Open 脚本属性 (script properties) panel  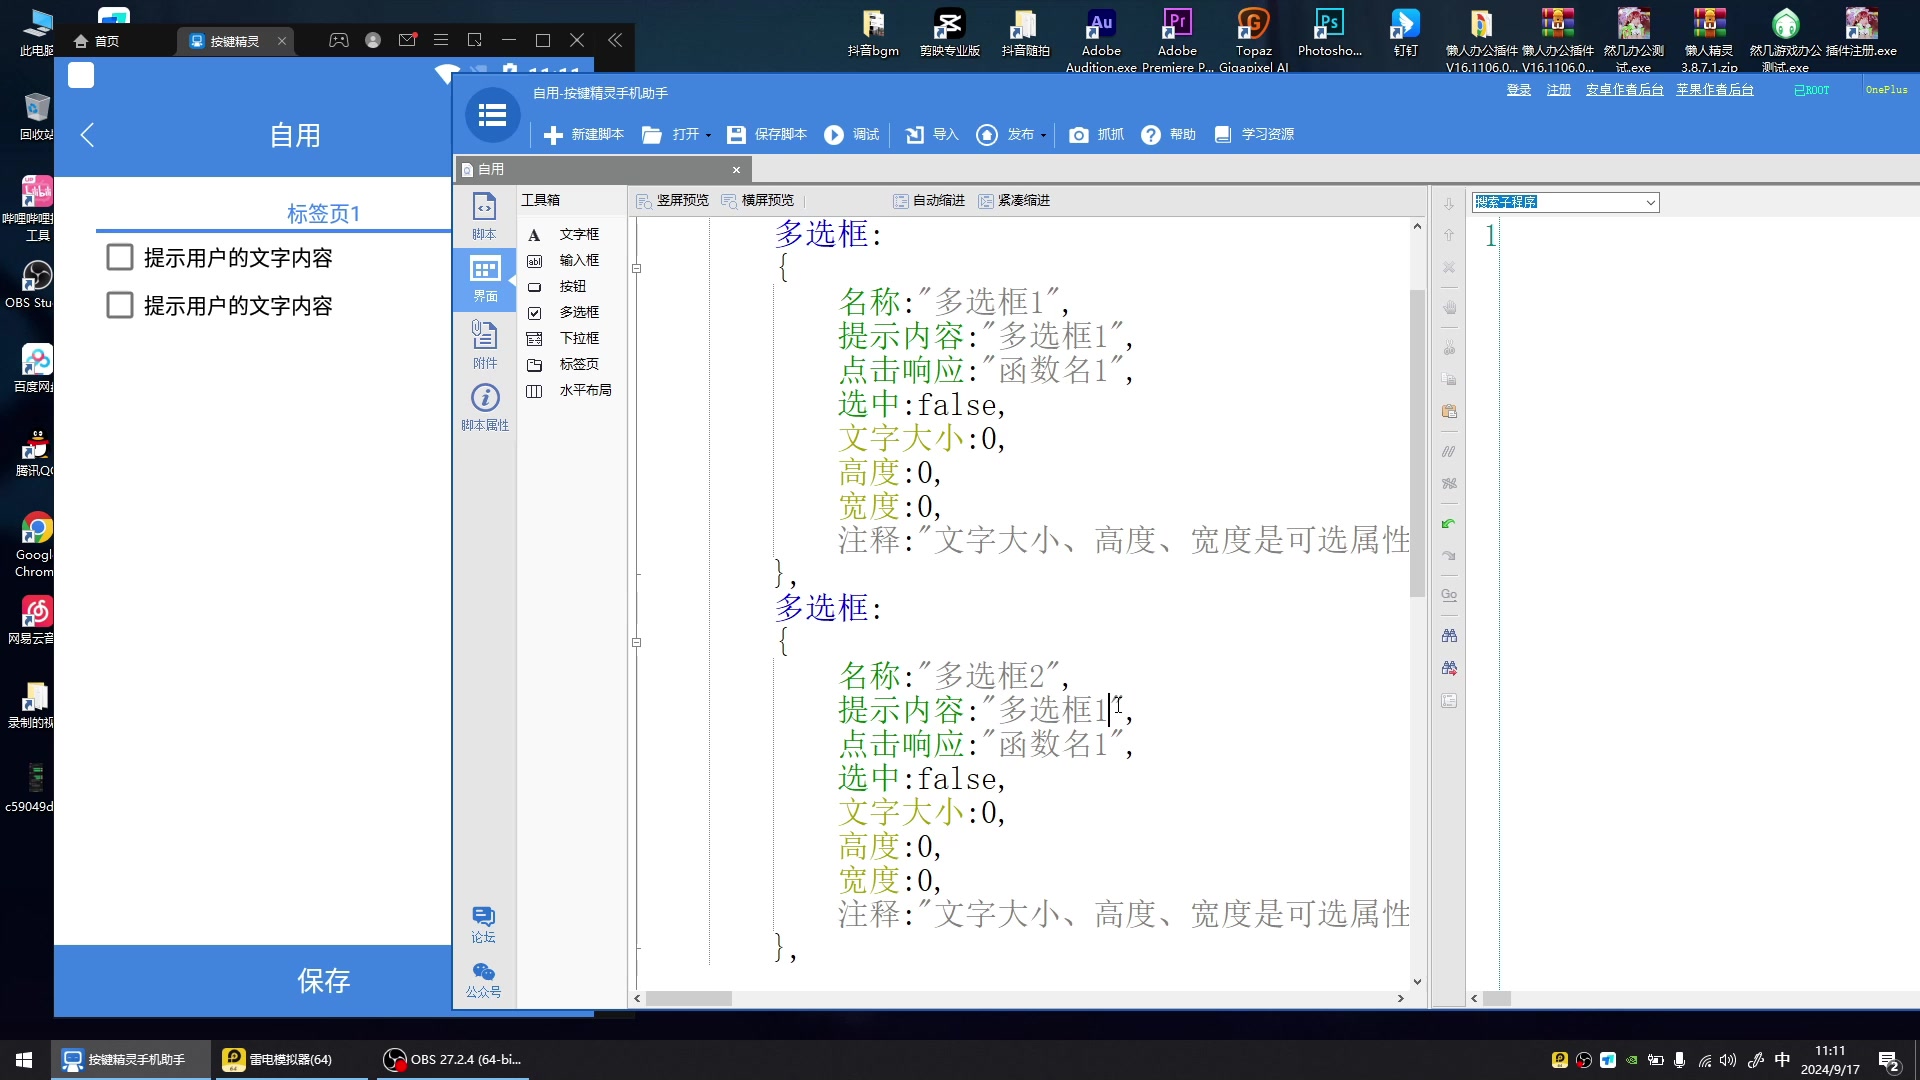click(485, 406)
